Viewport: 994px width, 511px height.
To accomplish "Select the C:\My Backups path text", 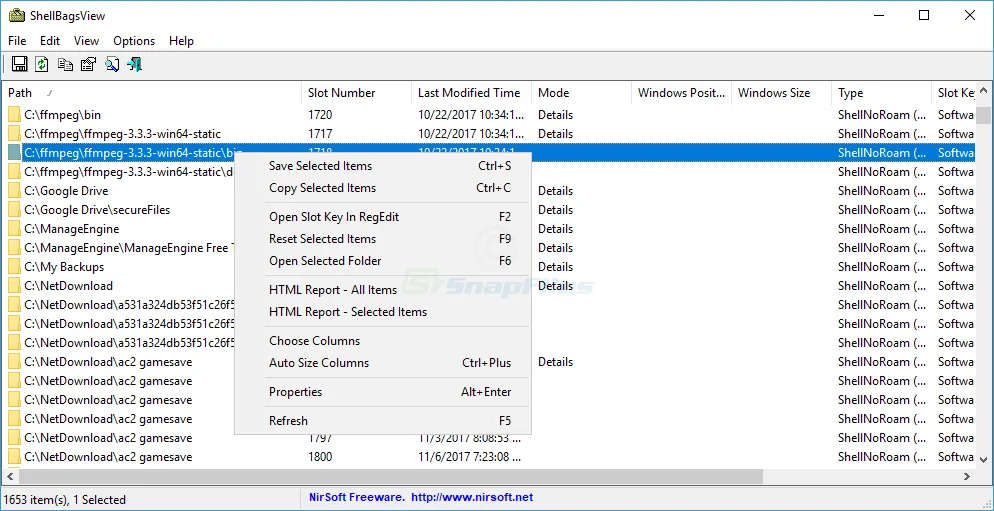I will coord(64,267).
